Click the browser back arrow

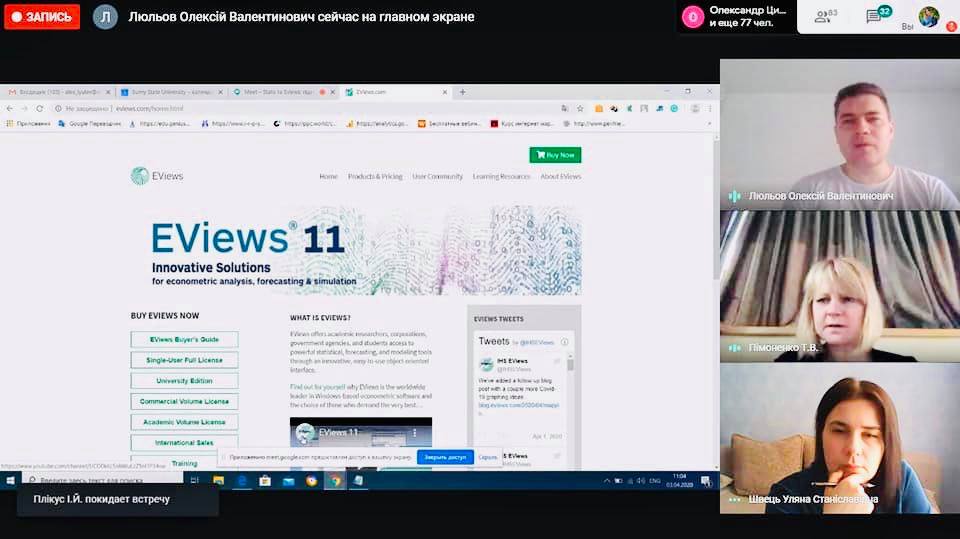(10, 108)
